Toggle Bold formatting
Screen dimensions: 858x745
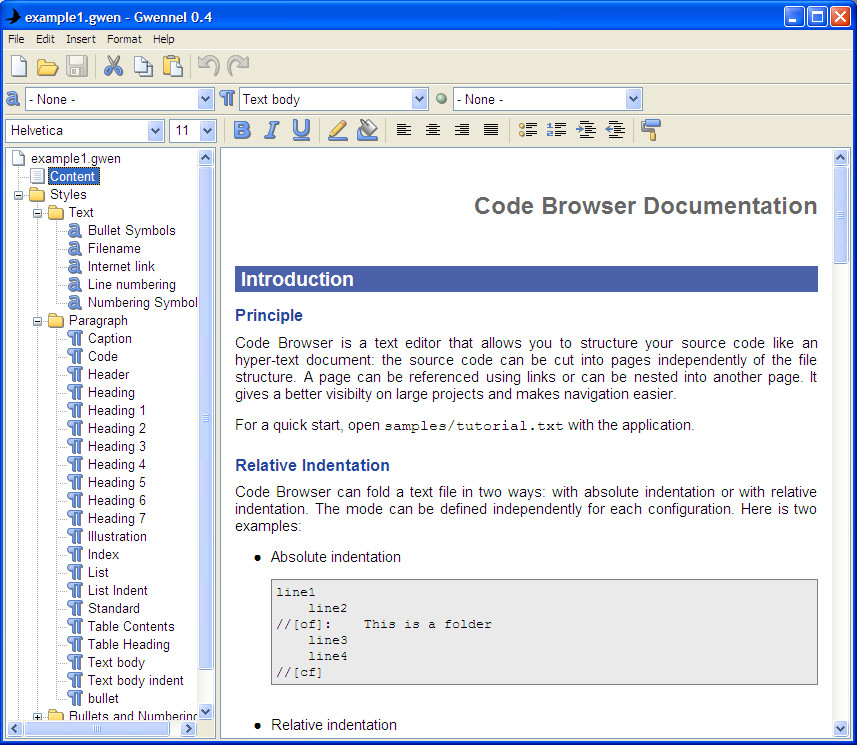[x=242, y=130]
